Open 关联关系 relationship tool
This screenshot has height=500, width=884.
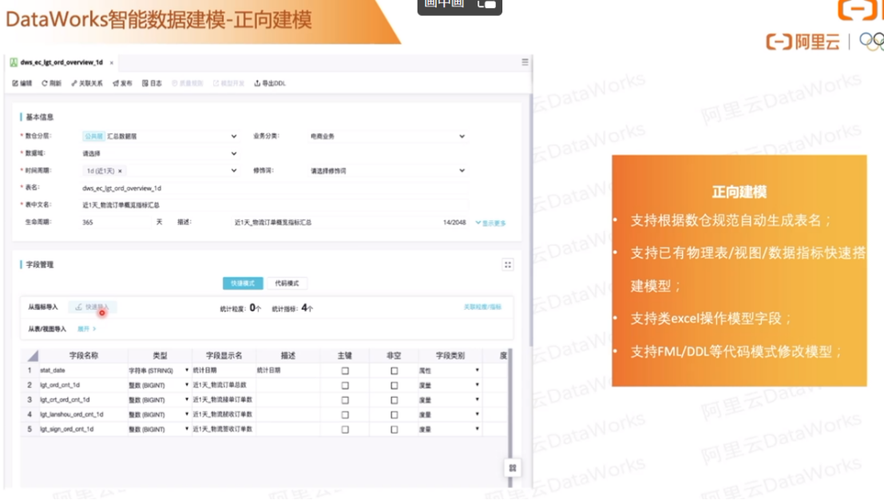click(x=87, y=83)
